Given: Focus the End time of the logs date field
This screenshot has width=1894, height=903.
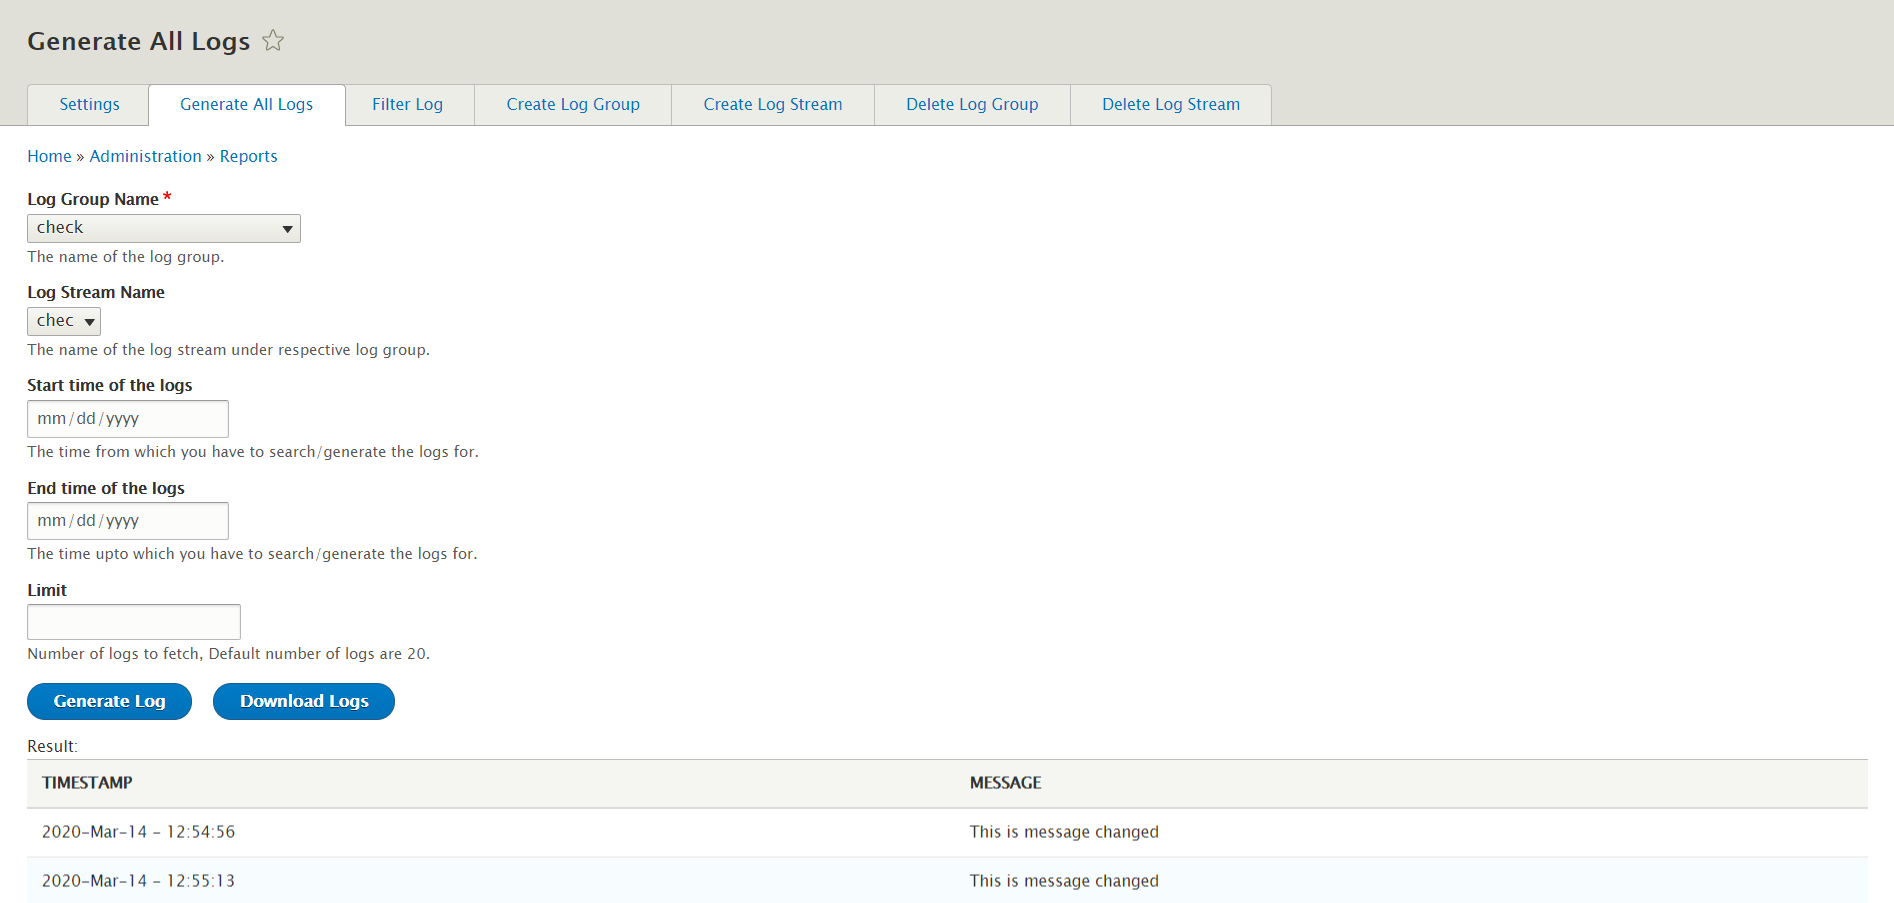Looking at the screenshot, I should [128, 521].
